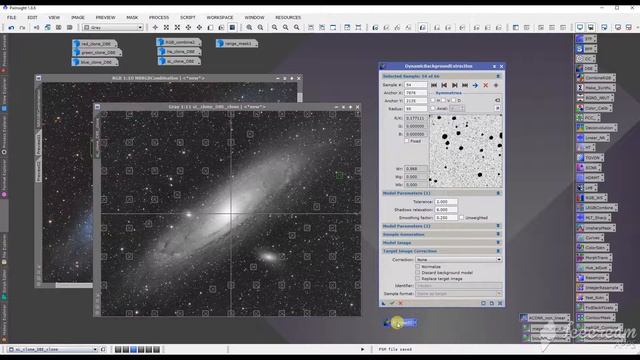Open the FILE menu
Image resolution: width=640 pixels, height=360 pixels.
coord(11,18)
